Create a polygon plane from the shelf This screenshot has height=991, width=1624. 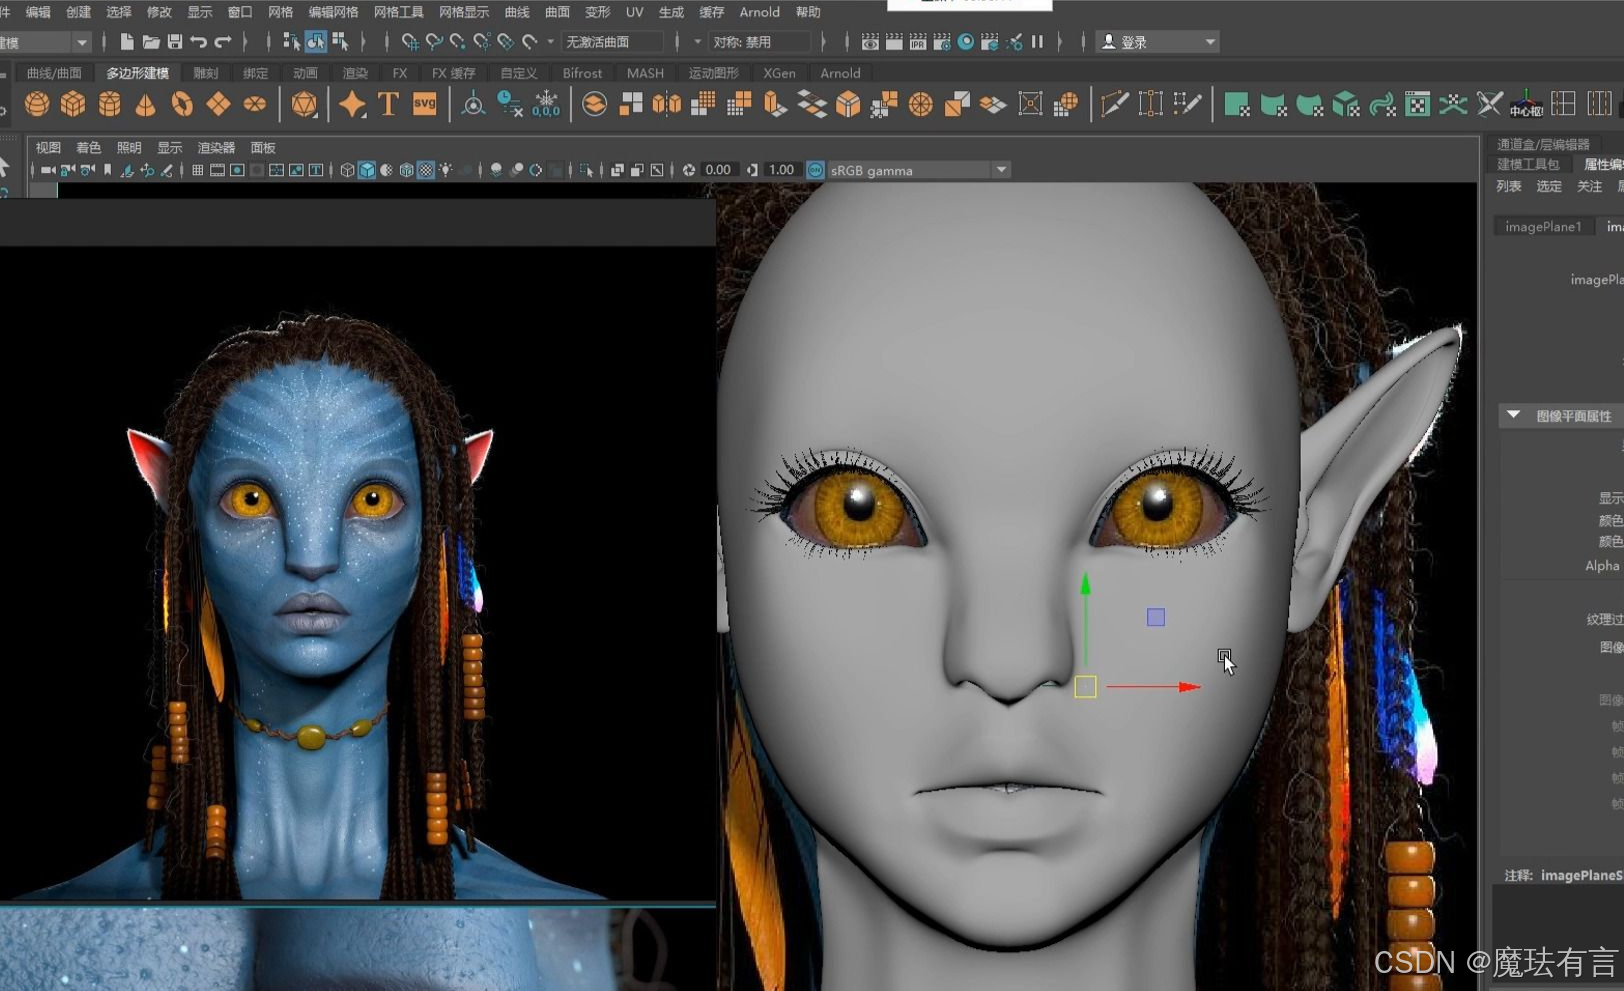218,104
